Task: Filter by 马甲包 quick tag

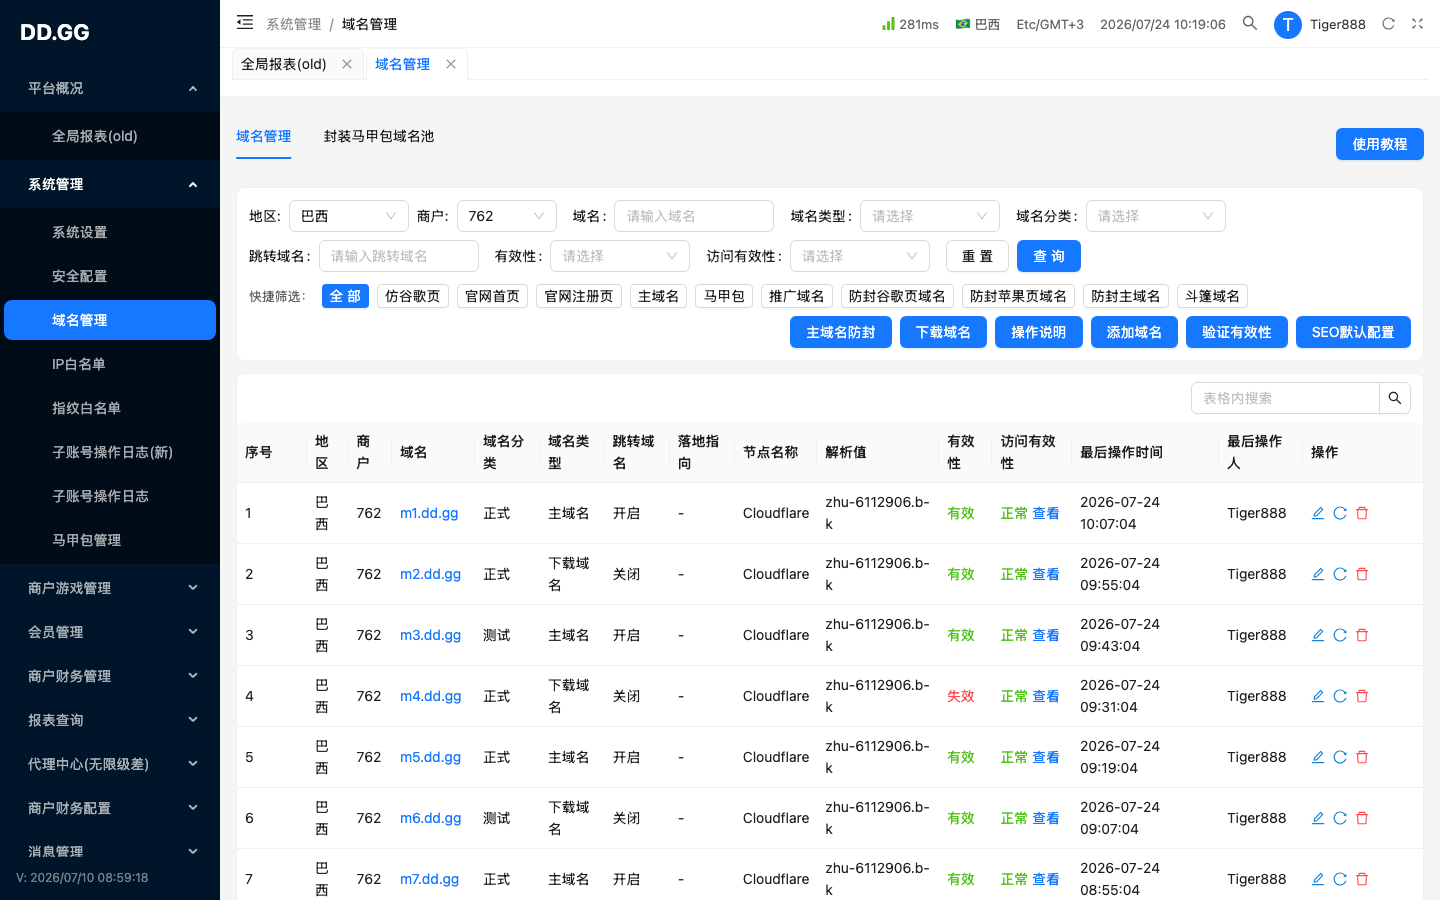Action: (x=724, y=296)
